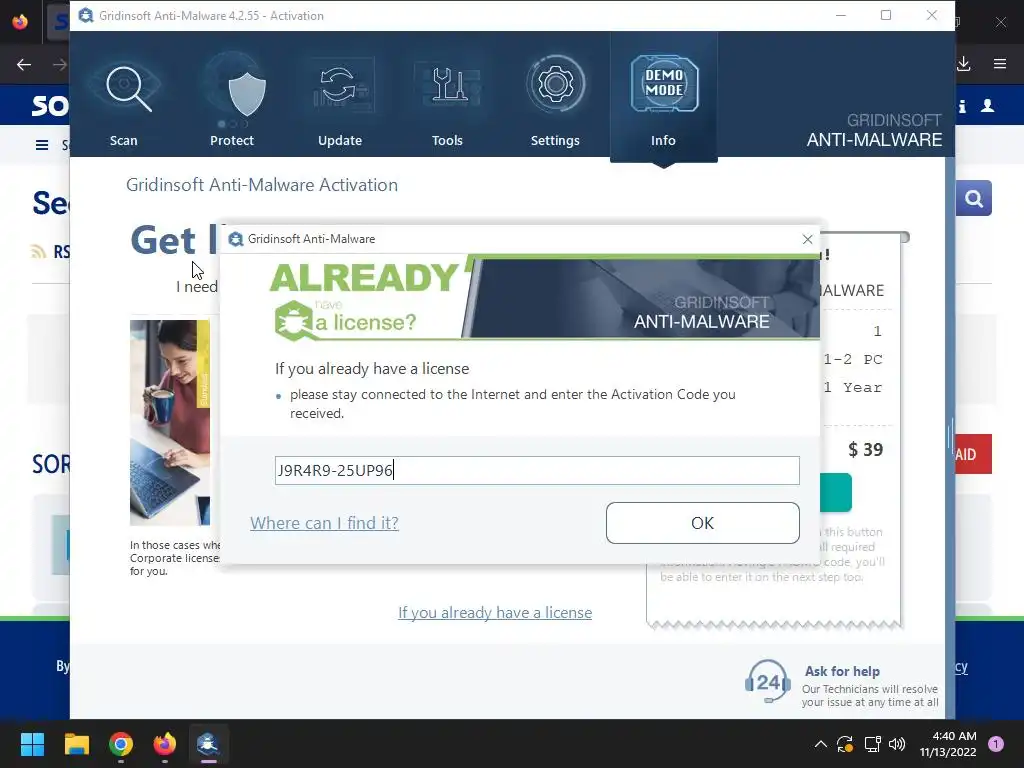Open Firefox hamburger menu
1024x768 pixels.
click(x=1000, y=63)
